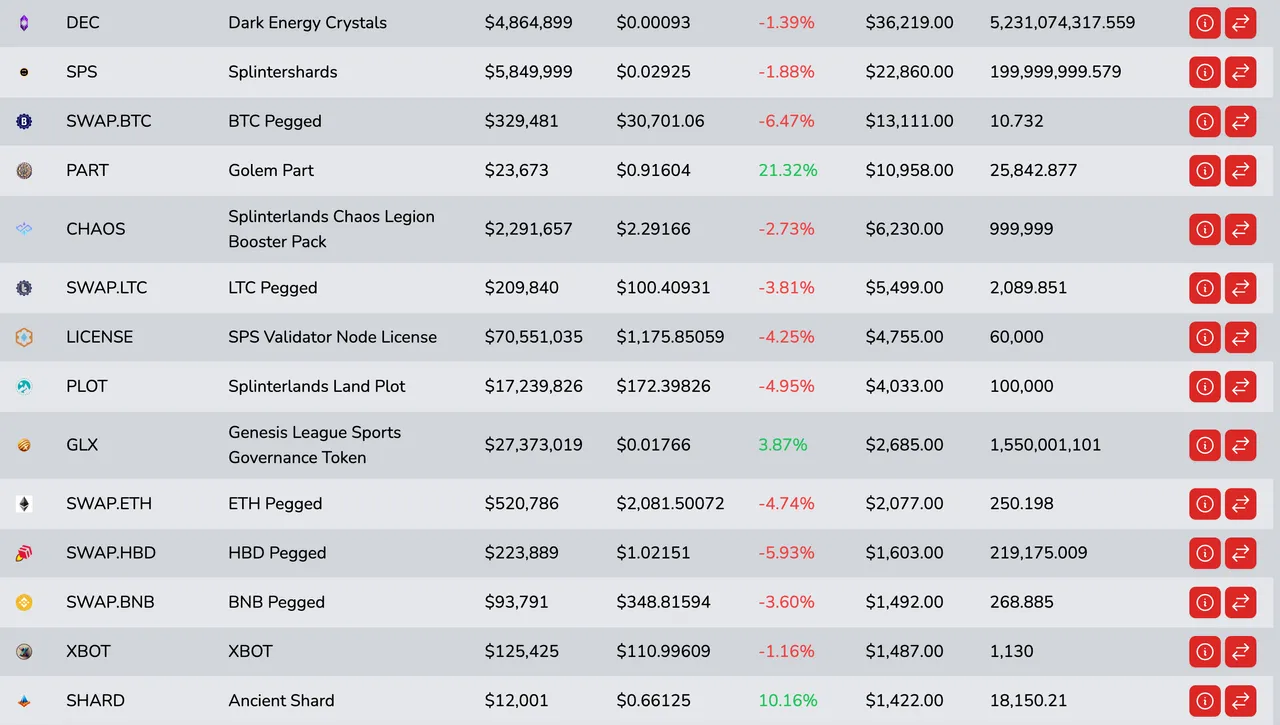Click the 1,550,001,101 supply value
Viewport: 1280px width, 725px height.
[1046, 445]
